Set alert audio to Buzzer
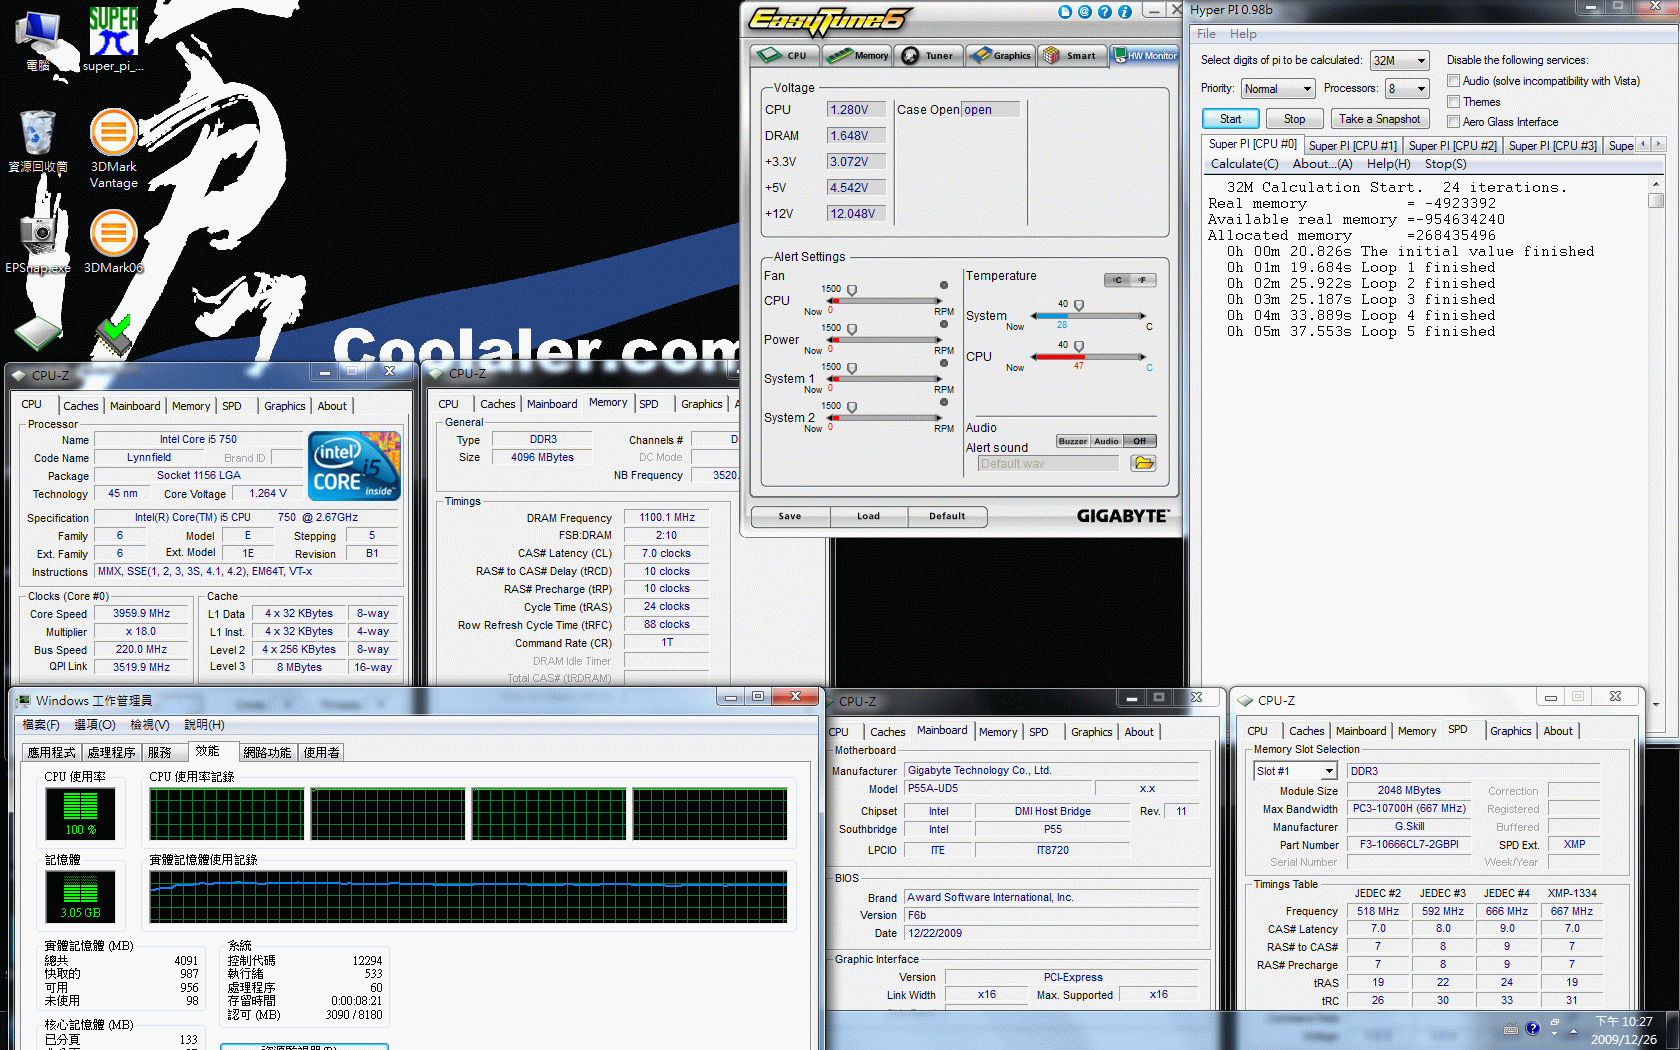Viewport: 1680px width, 1050px height. [1073, 441]
